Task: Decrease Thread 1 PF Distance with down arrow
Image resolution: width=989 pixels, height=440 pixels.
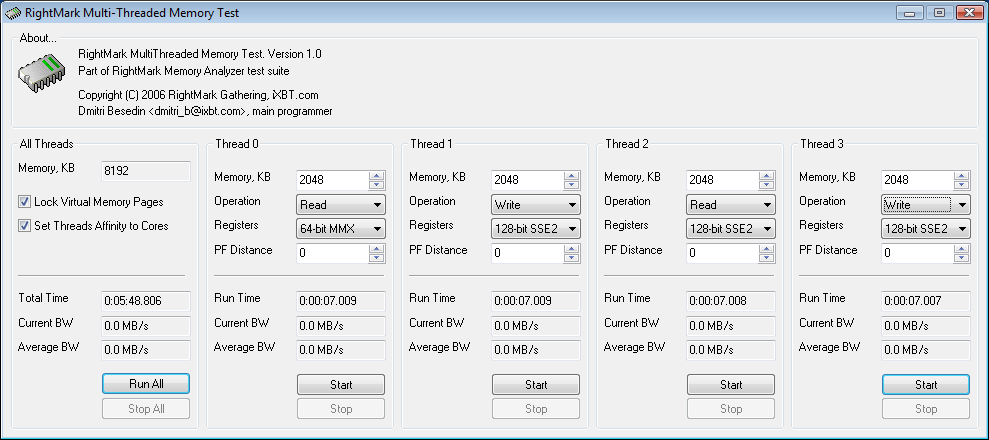Action: tap(571, 258)
